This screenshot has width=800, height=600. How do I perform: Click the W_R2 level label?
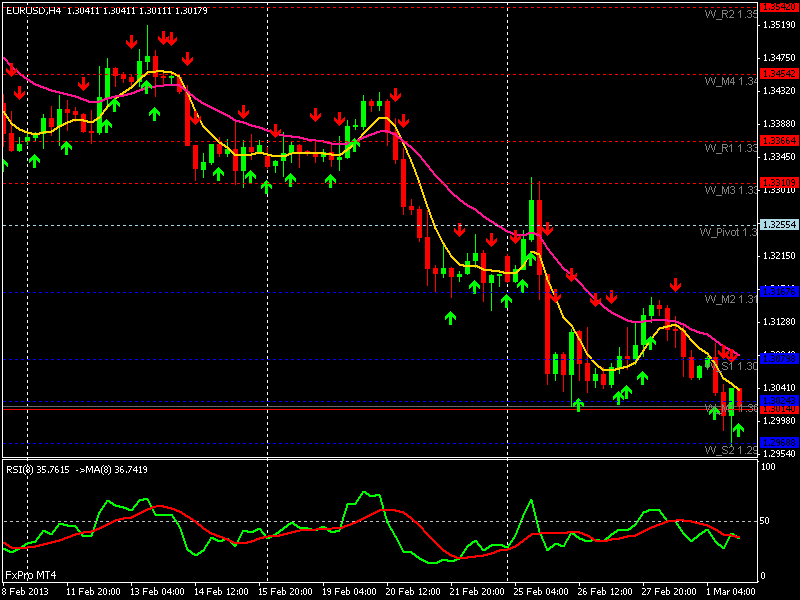click(x=731, y=14)
